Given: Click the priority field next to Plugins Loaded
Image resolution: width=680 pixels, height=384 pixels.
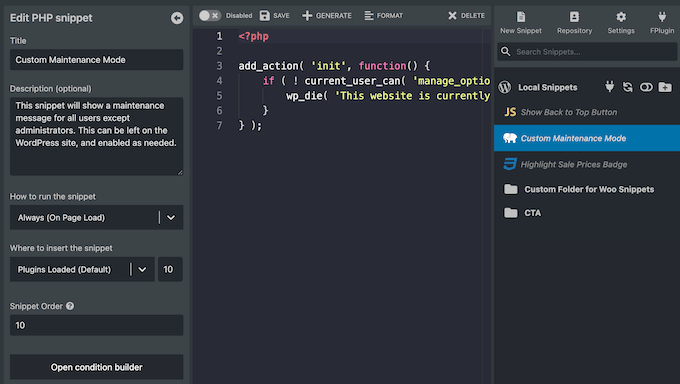Looking at the screenshot, I should [x=170, y=269].
